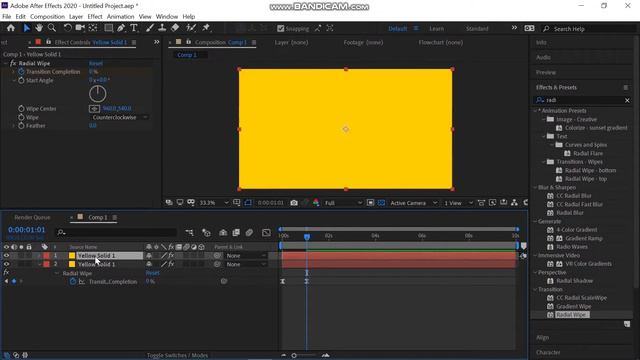Toggle the Start Angle stopwatch

click(x=21, y=80)
